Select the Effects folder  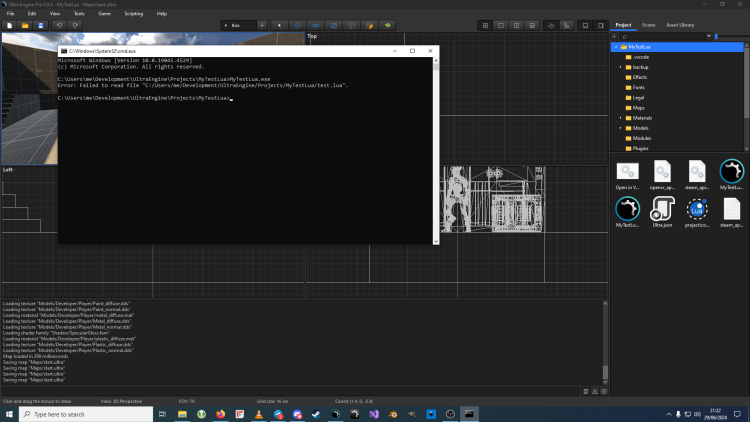point(636,77)
